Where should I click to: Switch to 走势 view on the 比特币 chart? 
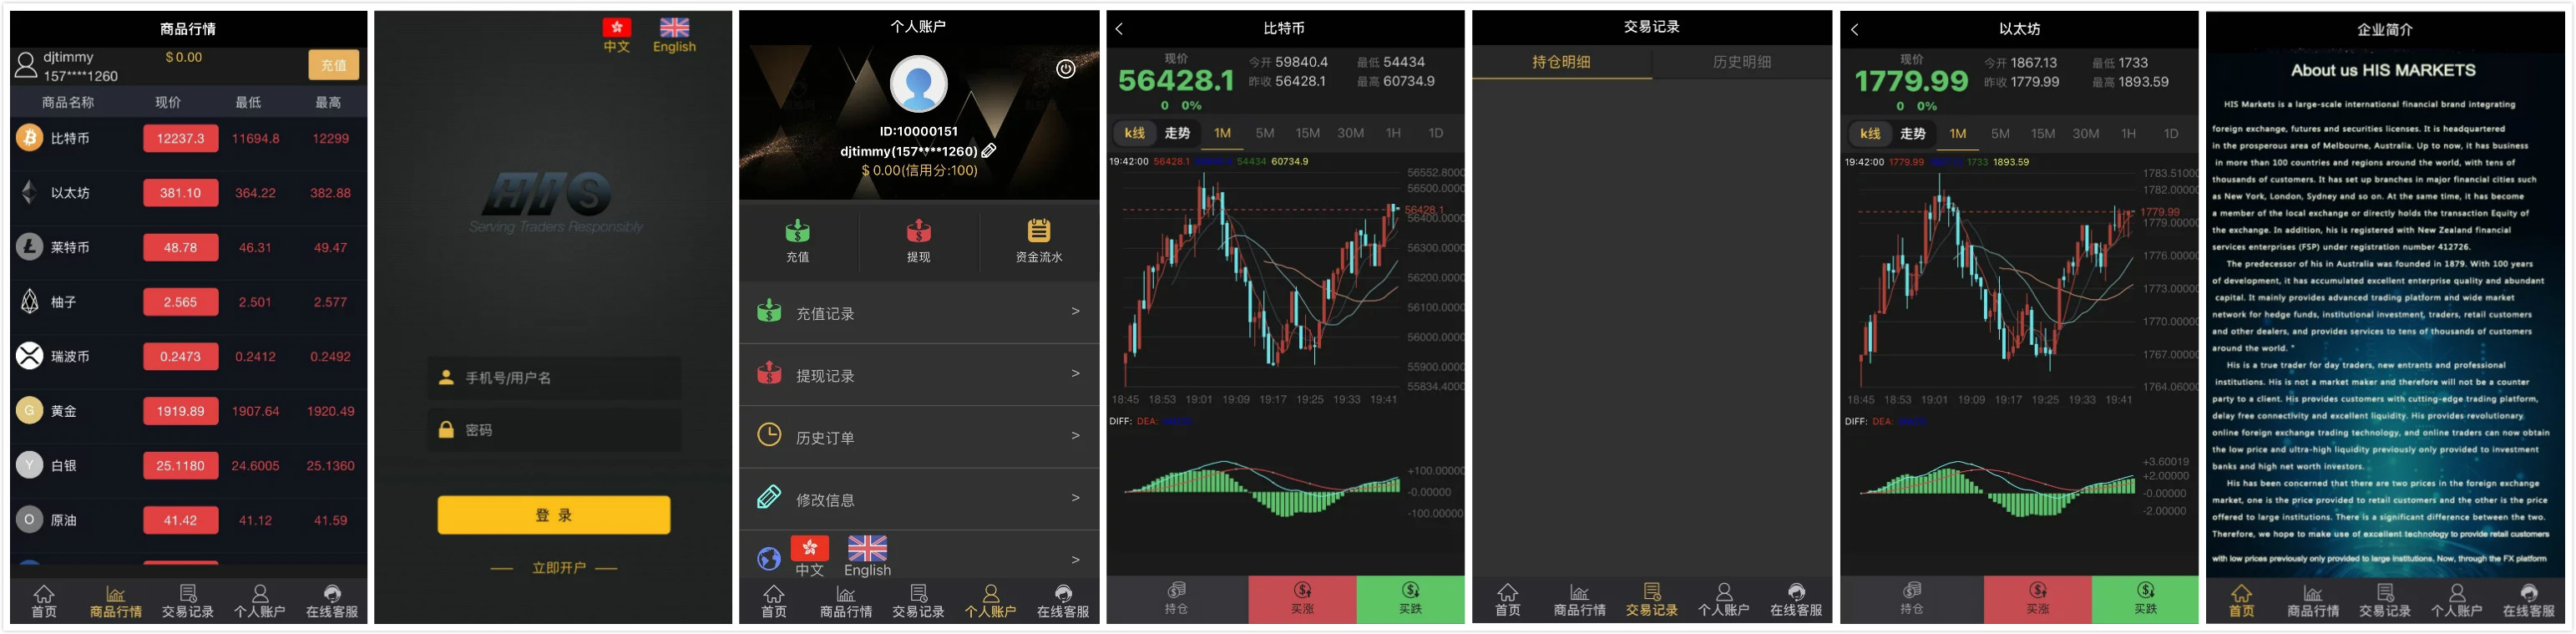[x=1177, y=133]
